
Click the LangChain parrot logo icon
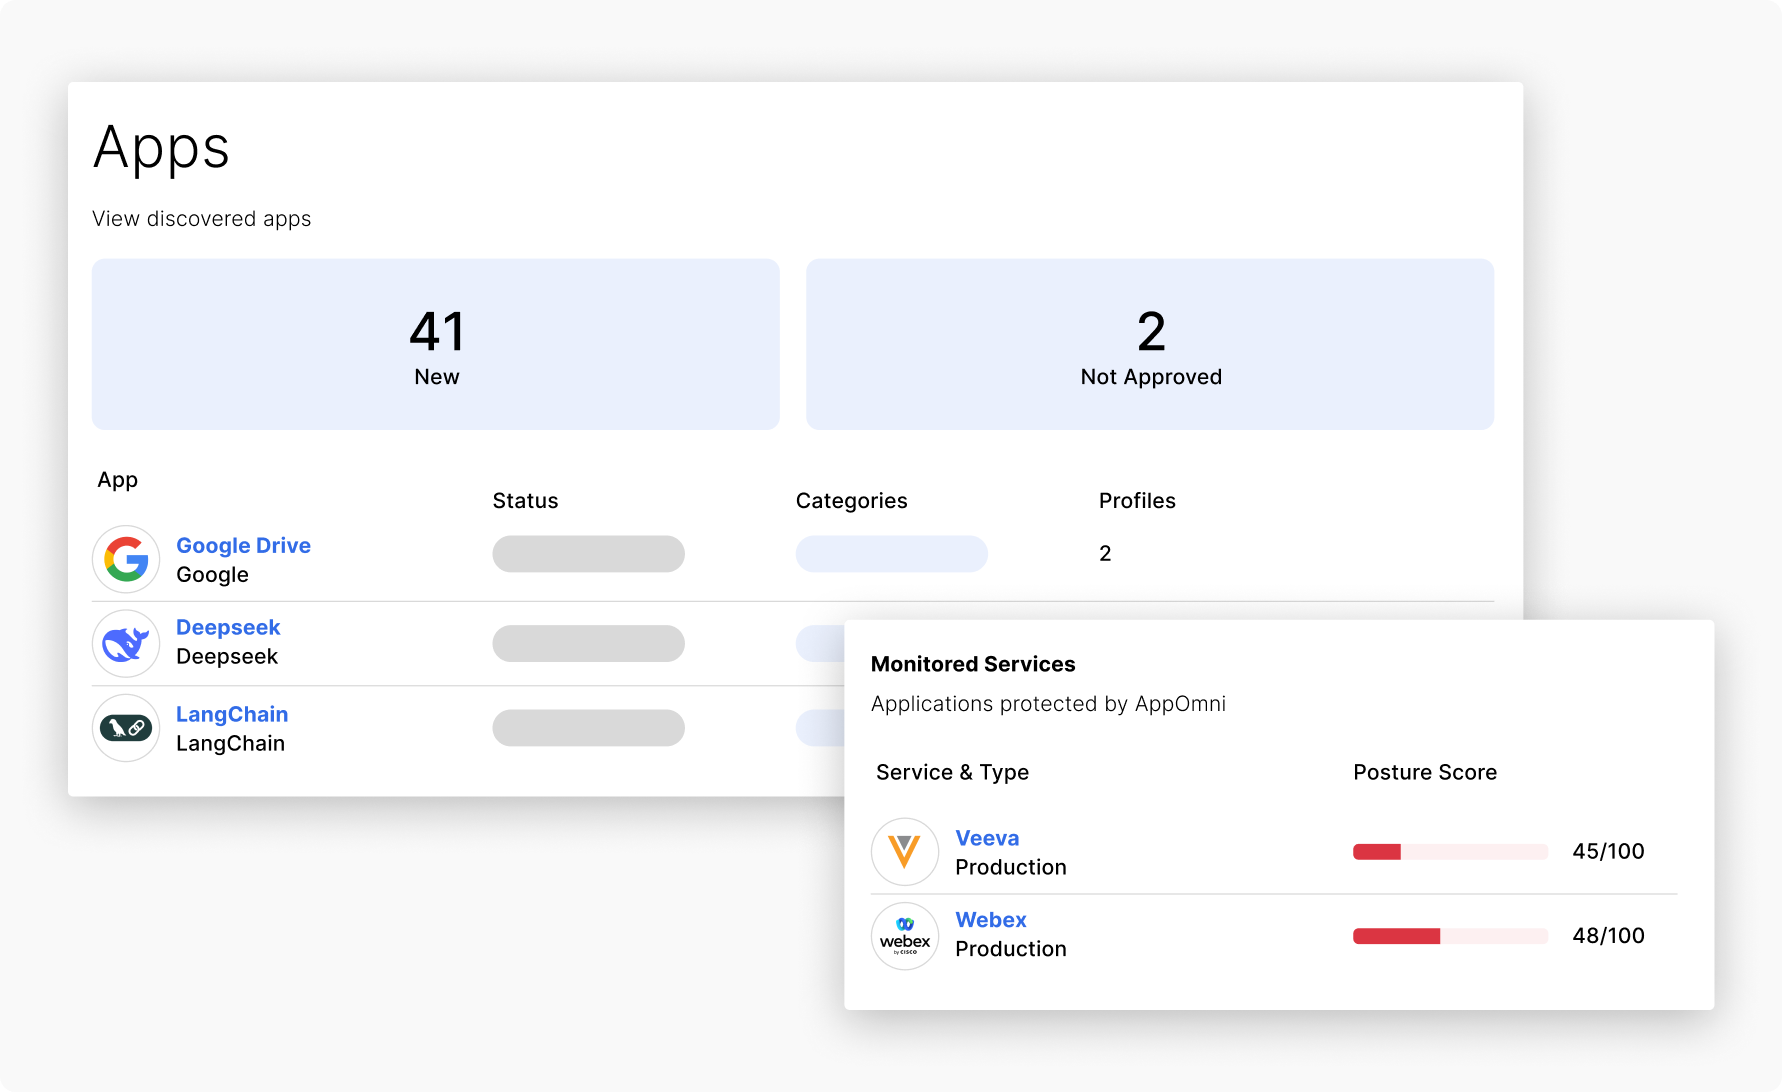pos(126,728)
